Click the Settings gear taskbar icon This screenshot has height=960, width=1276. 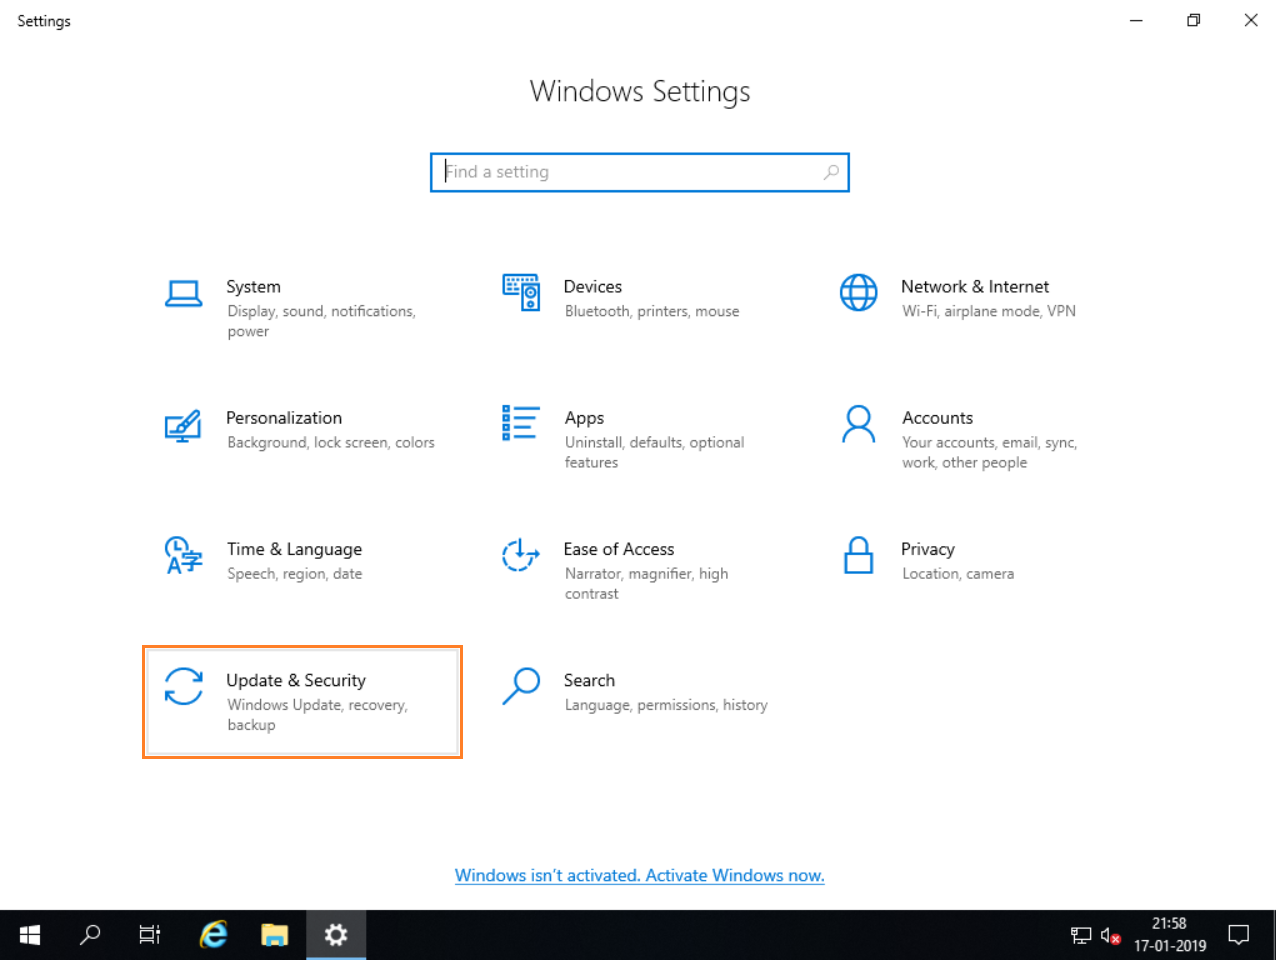coord(336,935)
